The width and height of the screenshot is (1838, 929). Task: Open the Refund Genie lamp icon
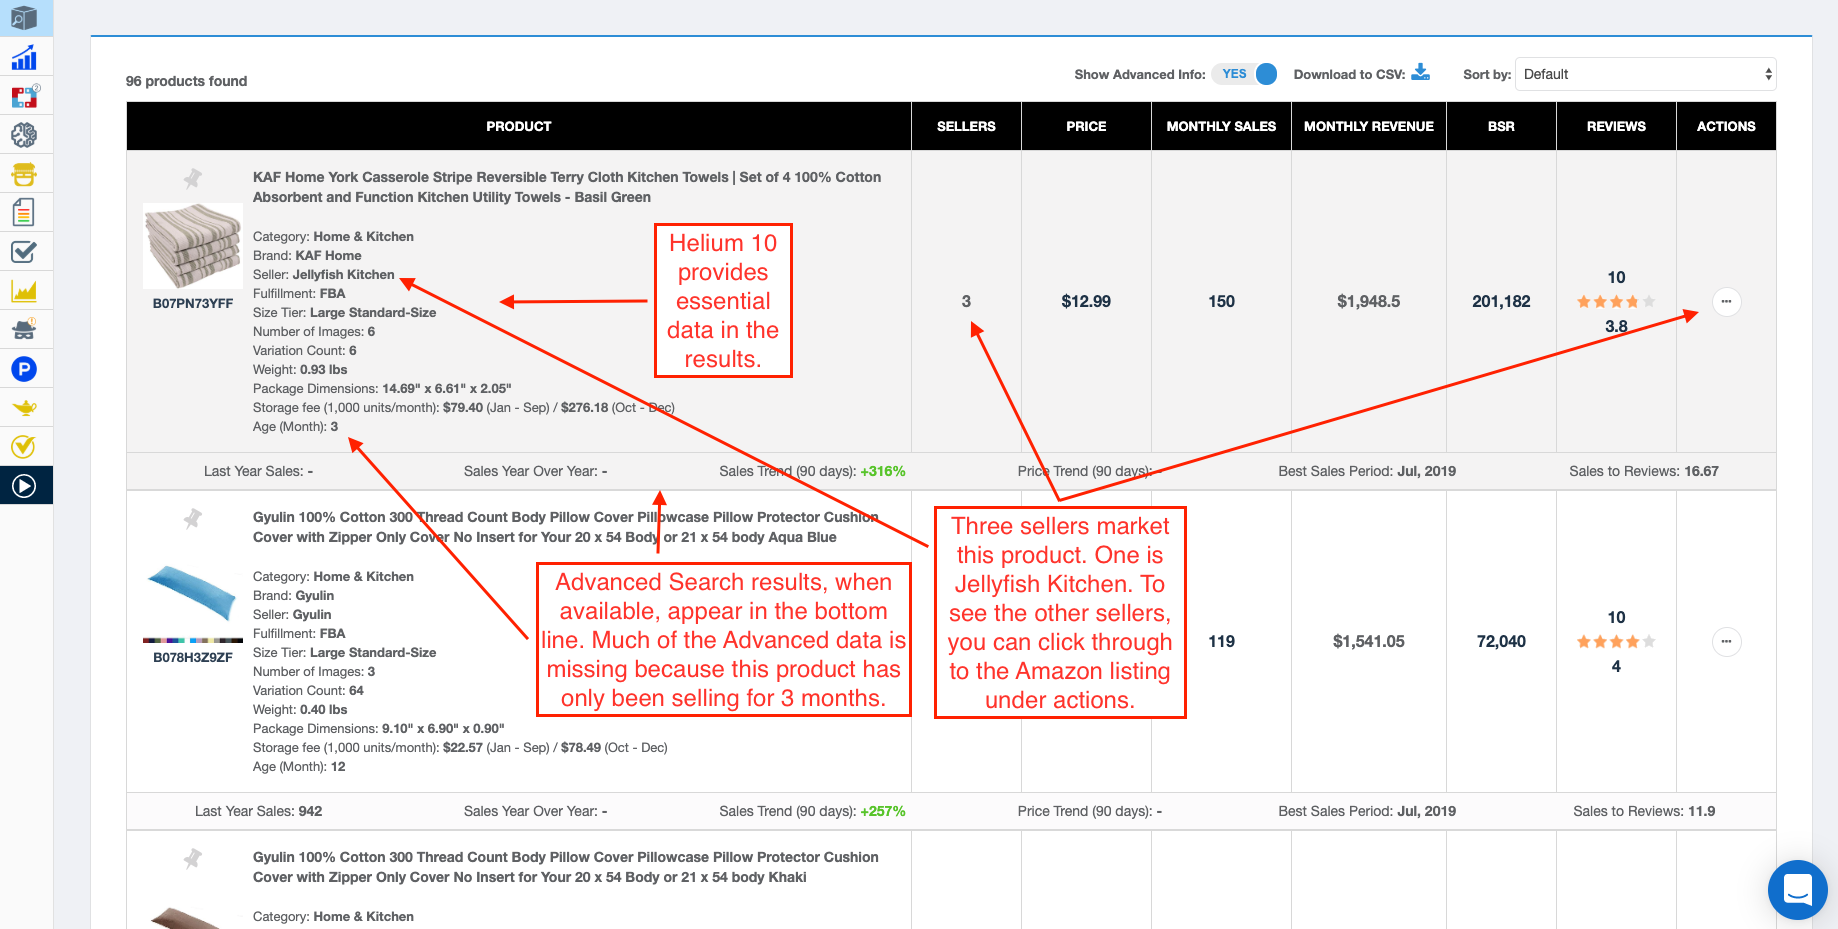pyautogui.click(x=24, y=408)
